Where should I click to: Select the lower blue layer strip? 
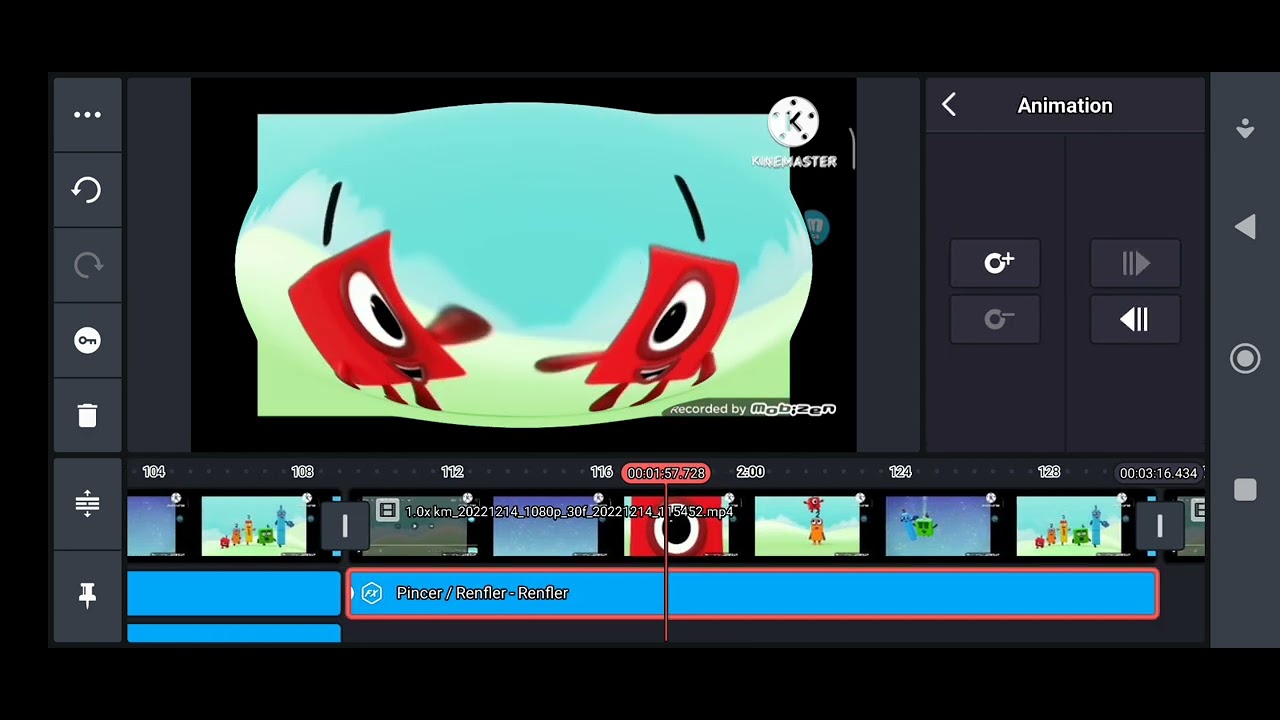234,633
